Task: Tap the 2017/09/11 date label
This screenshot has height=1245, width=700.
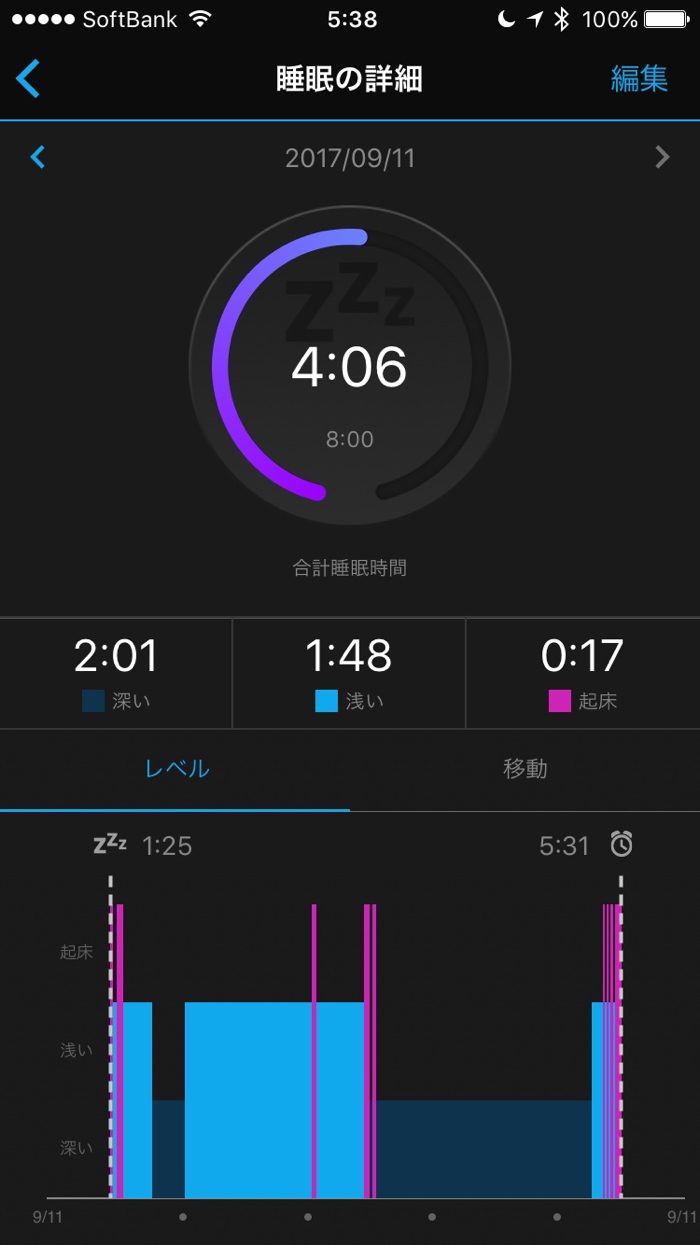Action: pos(350,158)
